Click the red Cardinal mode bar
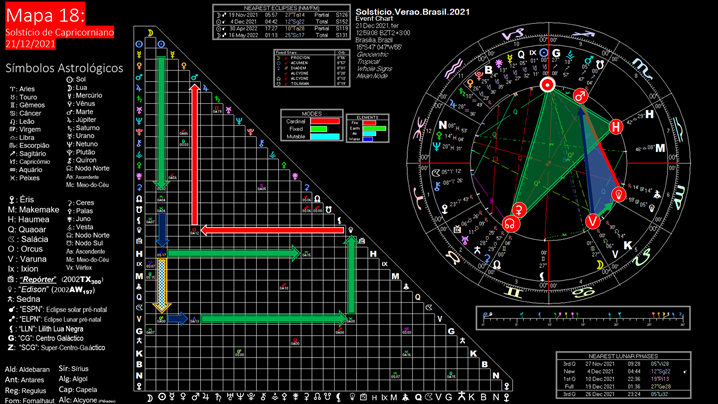Viewport: 718px width, 404px height. pos(325,121)
